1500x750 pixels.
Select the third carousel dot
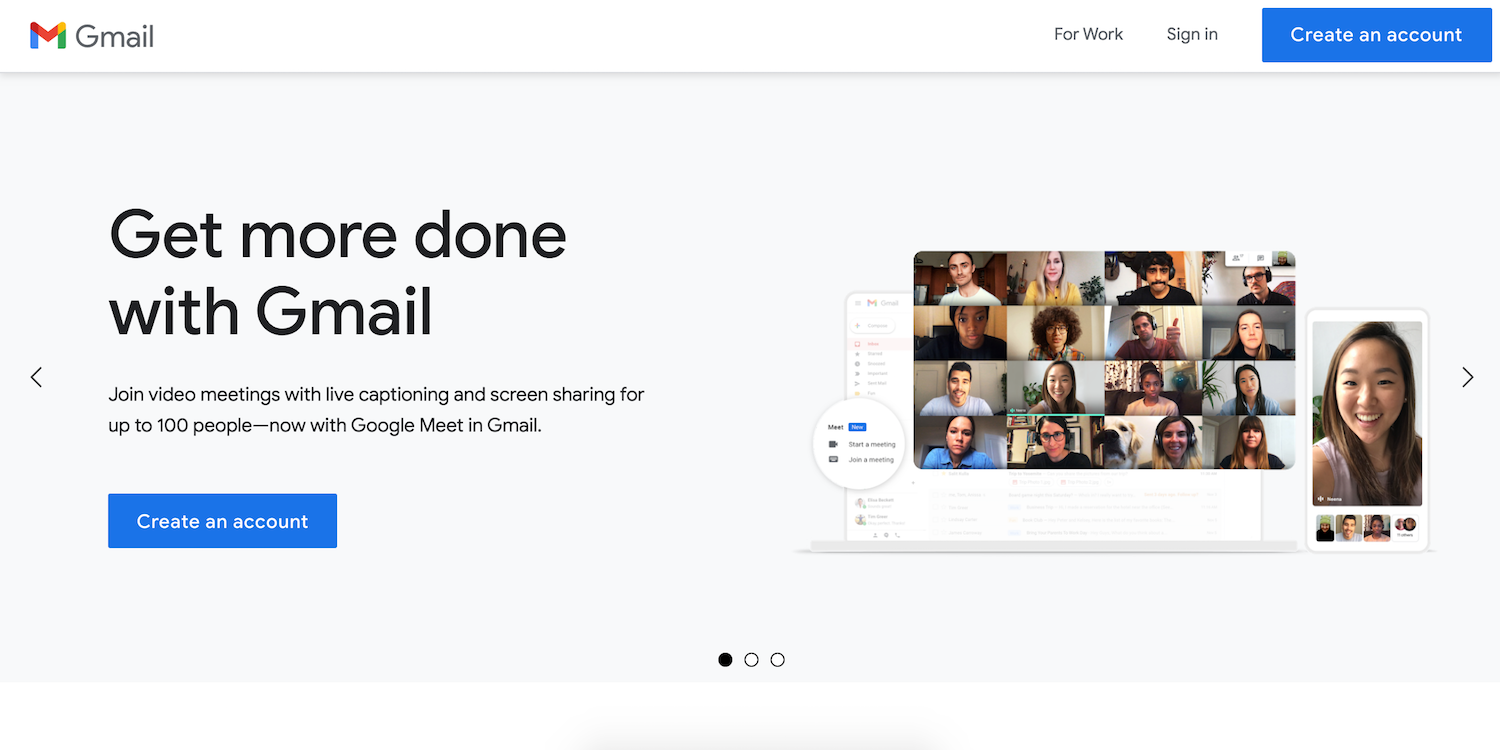point(777,659)
